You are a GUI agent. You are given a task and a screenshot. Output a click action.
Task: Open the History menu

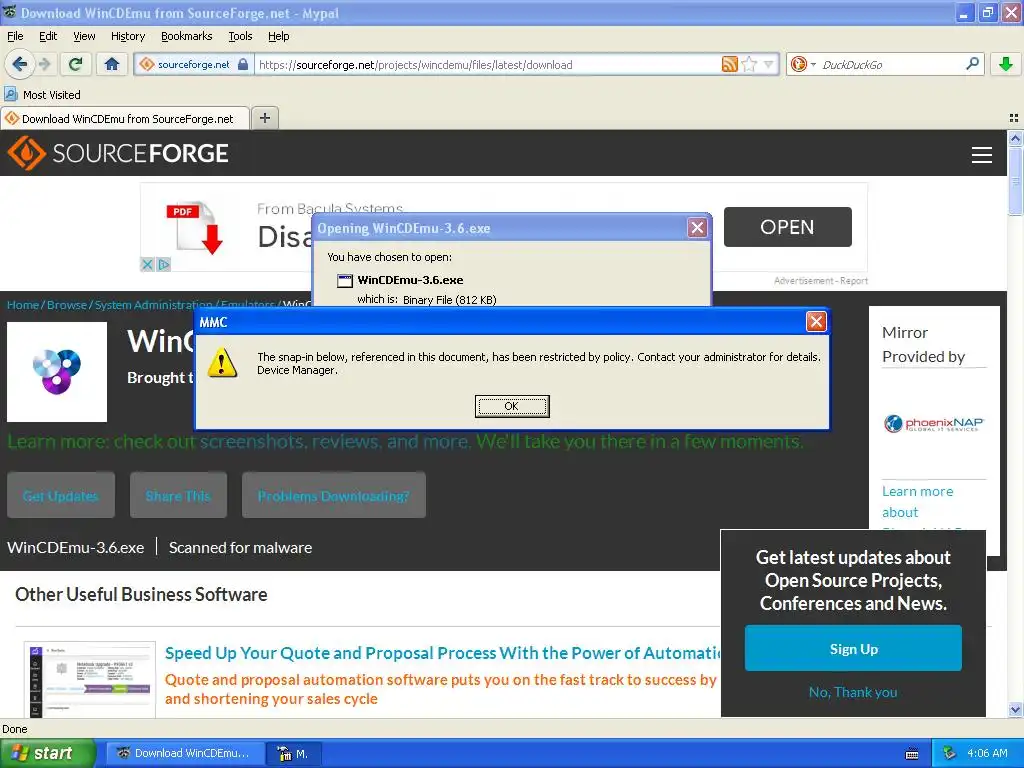pos(127,36)
